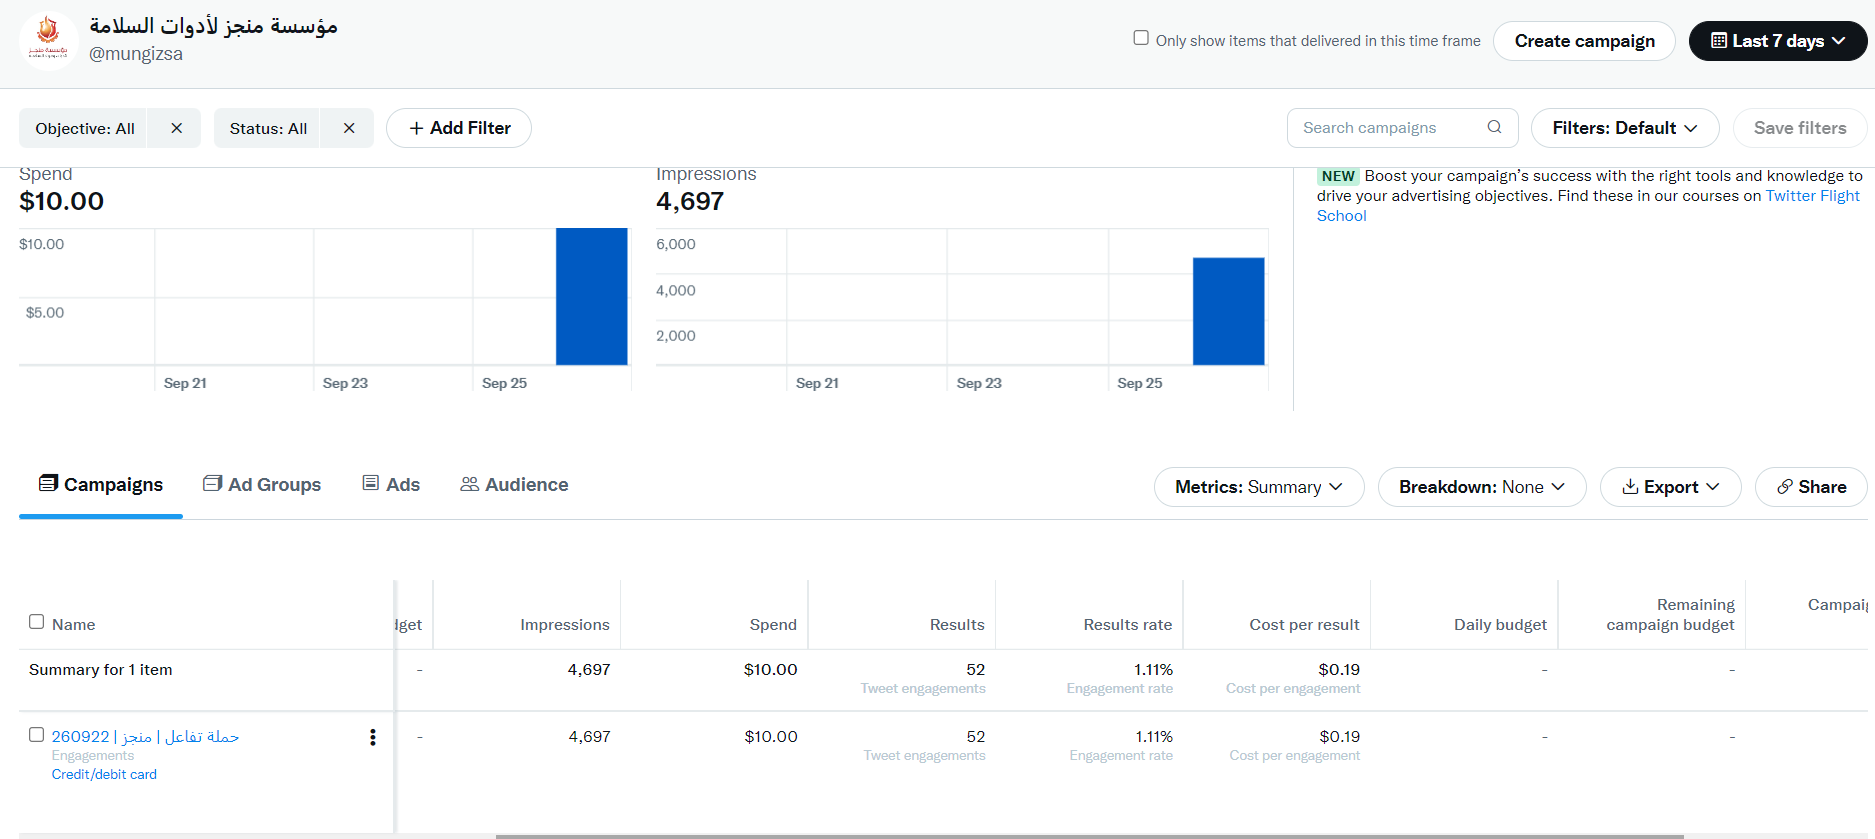
Task: Select the 260922 campaign row checkbox
Action: click(x=37, y=735)
